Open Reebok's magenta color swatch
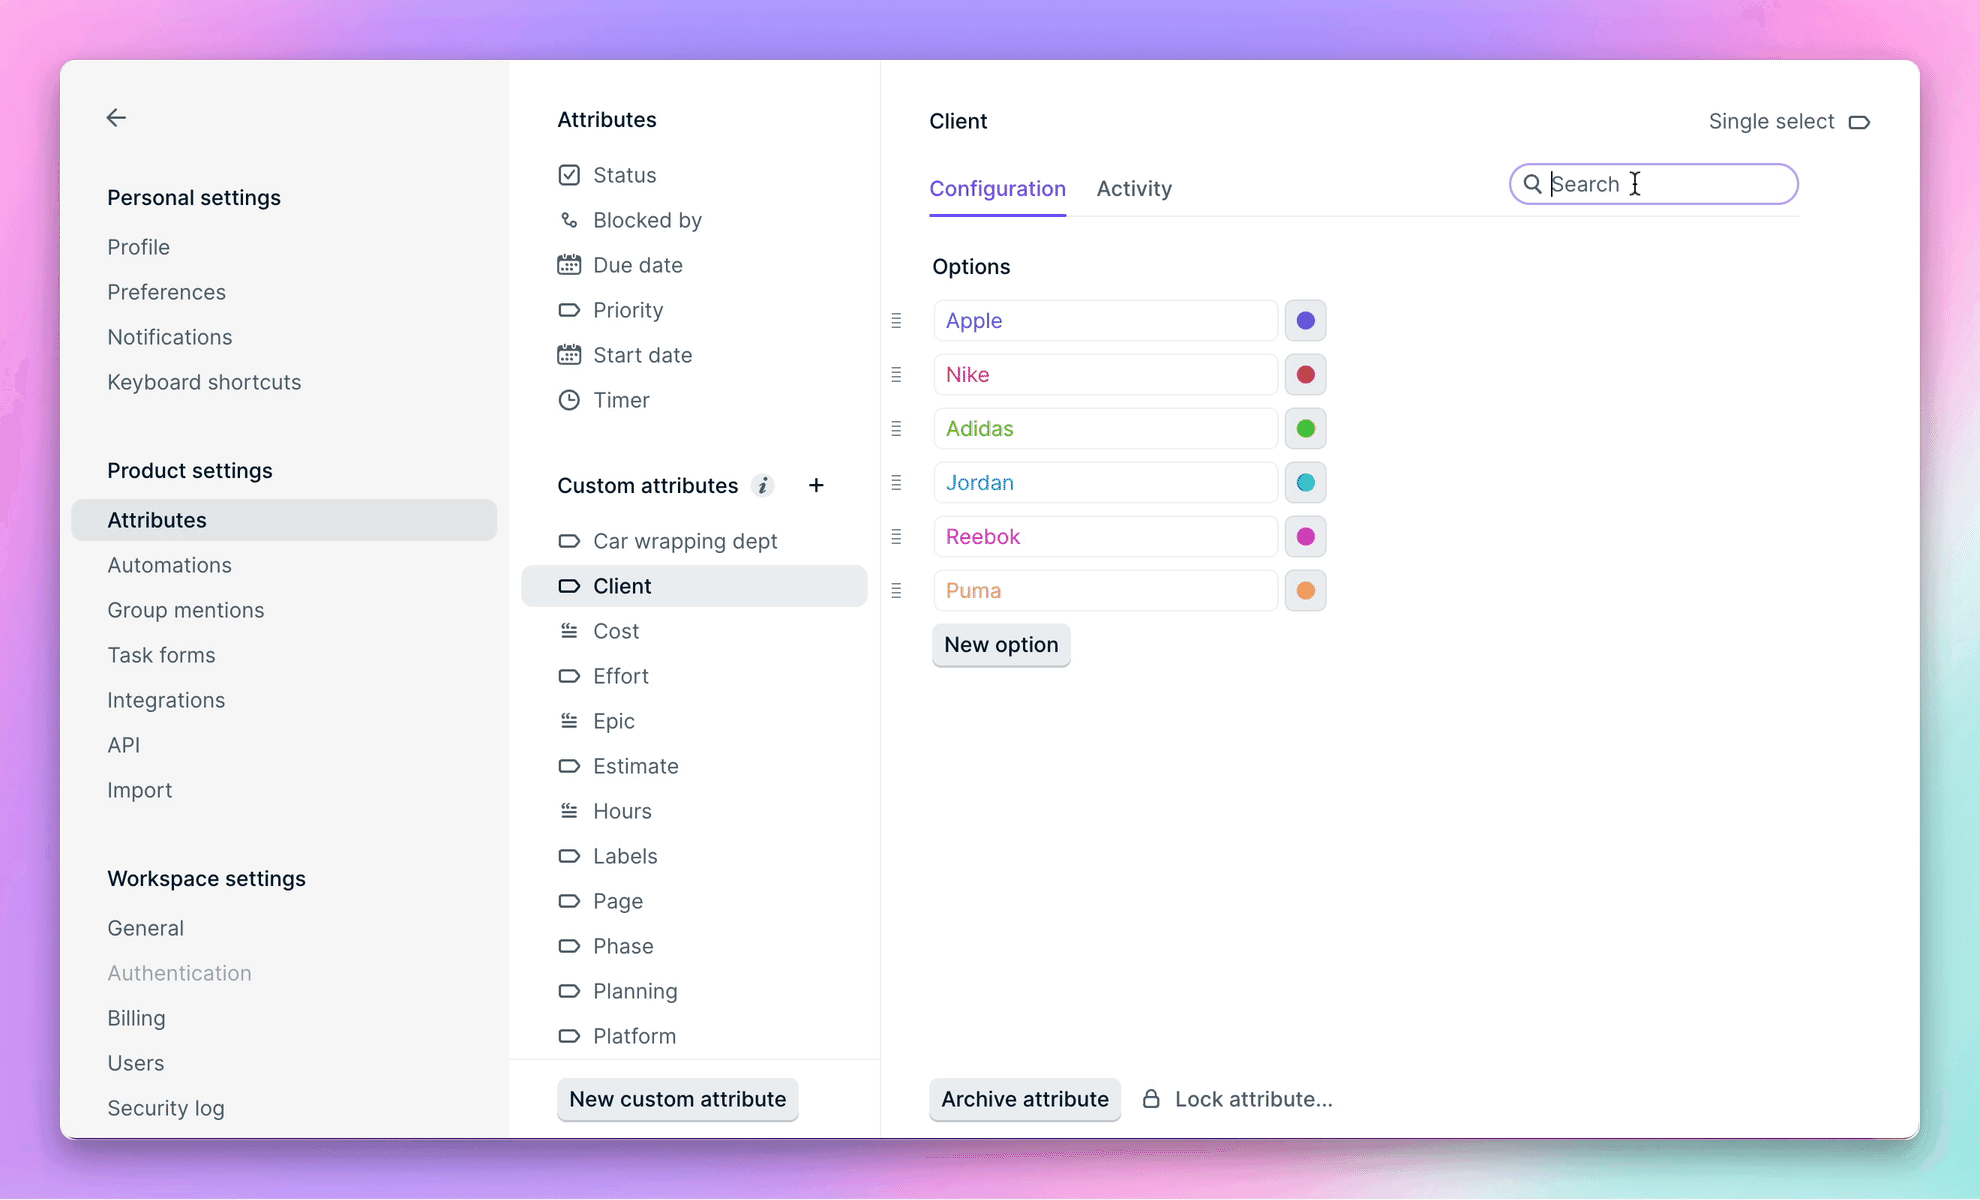 point(1305,537)
